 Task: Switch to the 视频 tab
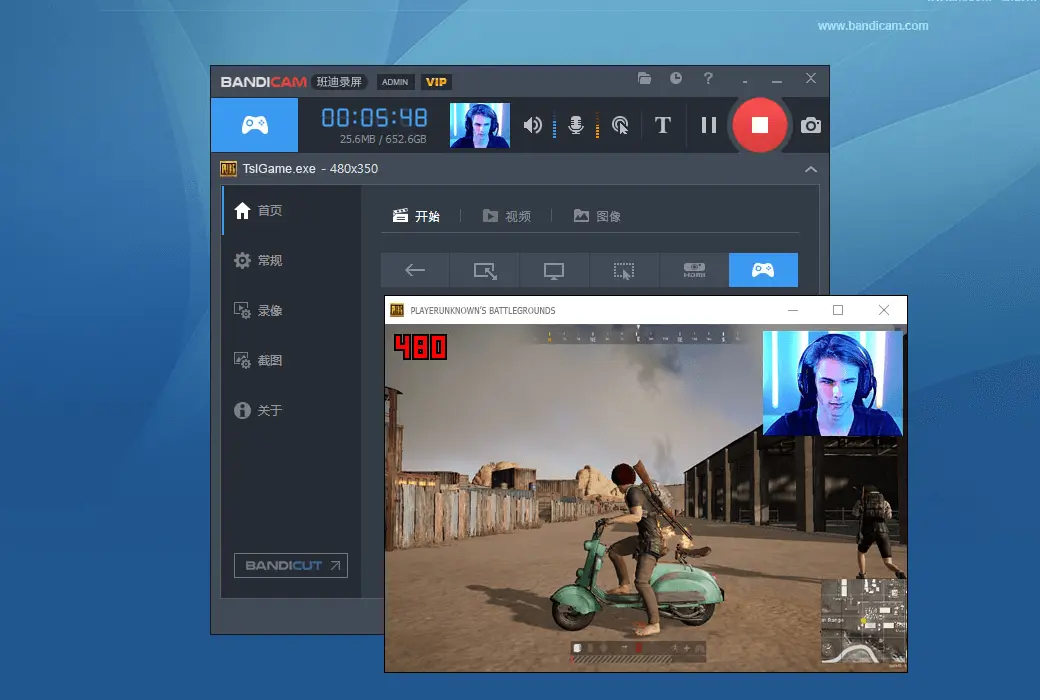click(506, 216)
